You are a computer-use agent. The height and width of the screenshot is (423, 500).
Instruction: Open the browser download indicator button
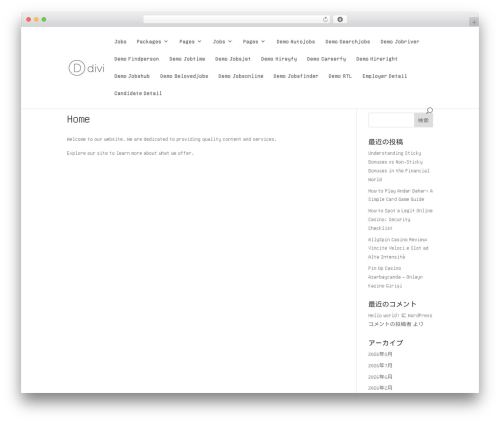(340, 20)
